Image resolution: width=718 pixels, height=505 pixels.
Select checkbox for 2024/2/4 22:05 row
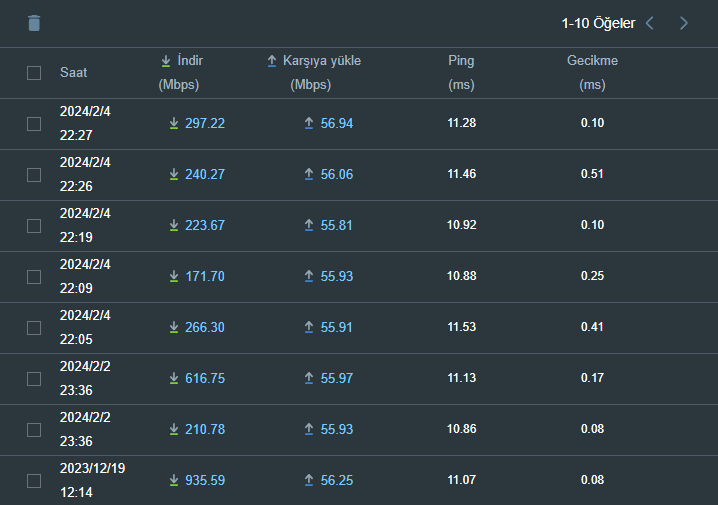coord(34,328)
